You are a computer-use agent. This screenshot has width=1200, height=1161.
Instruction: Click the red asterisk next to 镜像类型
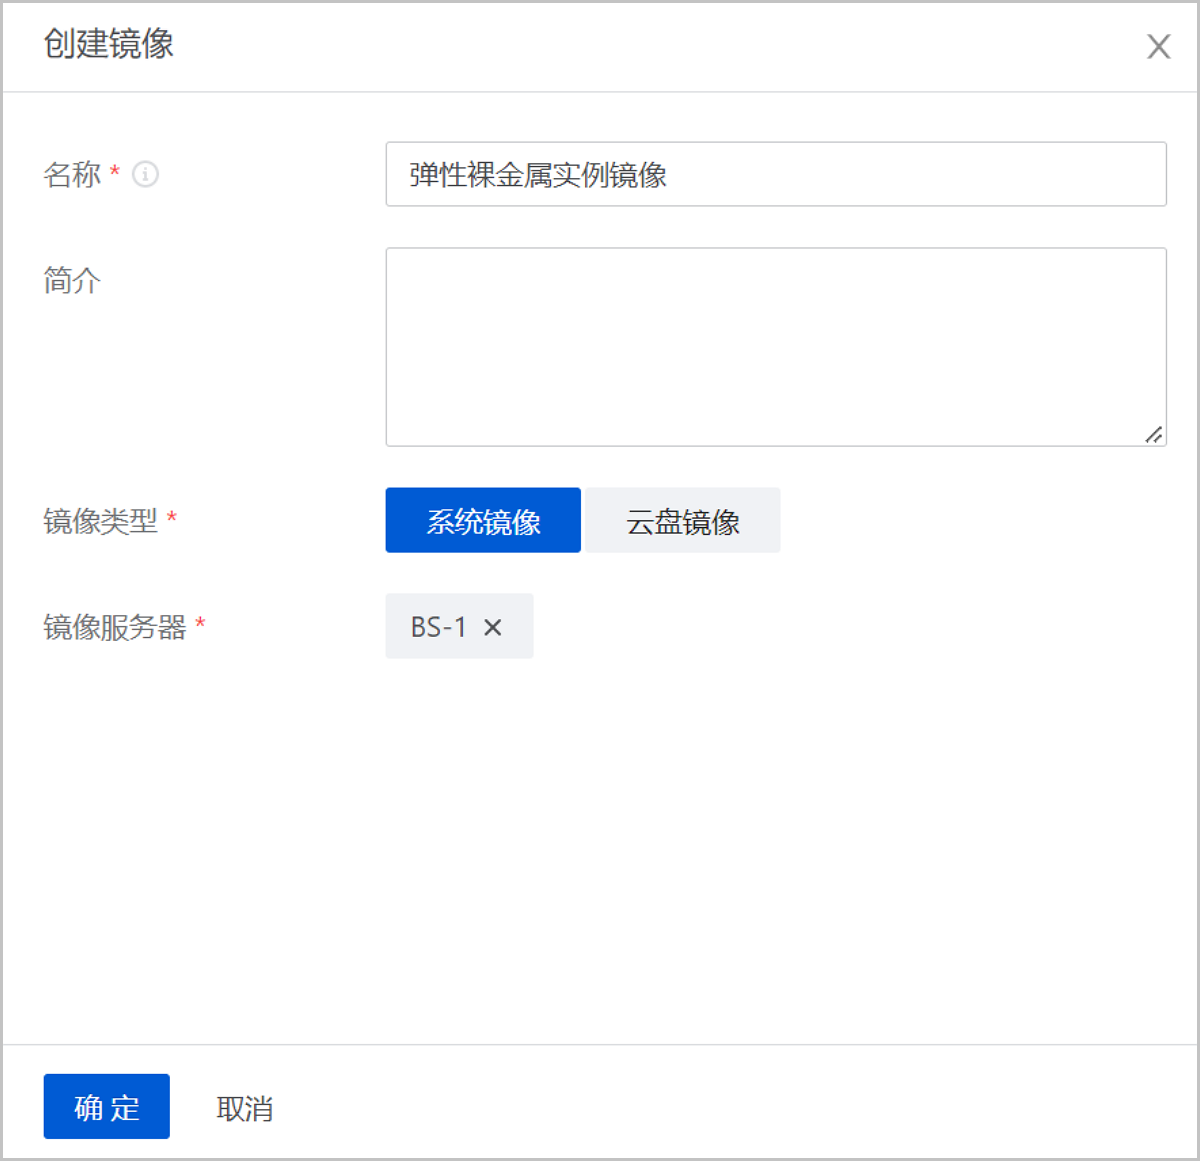pyautogui.click(x=172, y=517)
